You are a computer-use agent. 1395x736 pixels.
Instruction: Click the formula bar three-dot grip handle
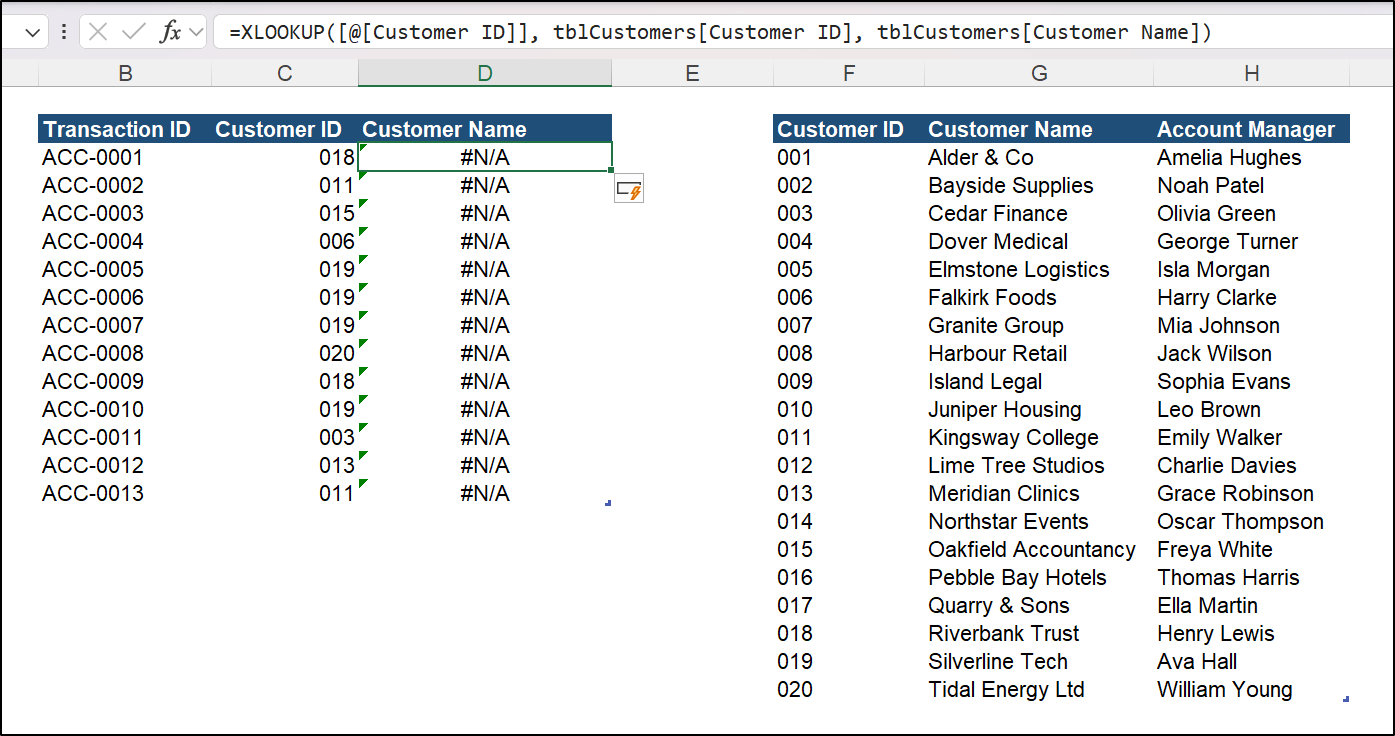click(64, 32)
